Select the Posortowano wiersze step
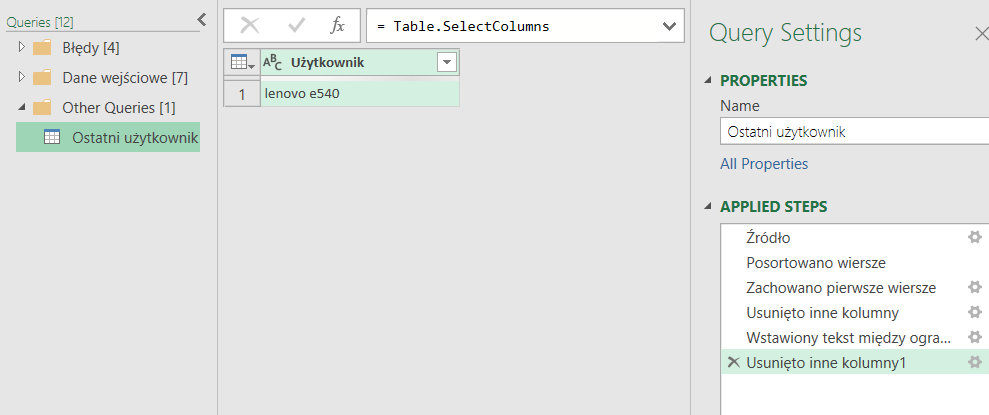989x415 pixels. tap(815, 262)
